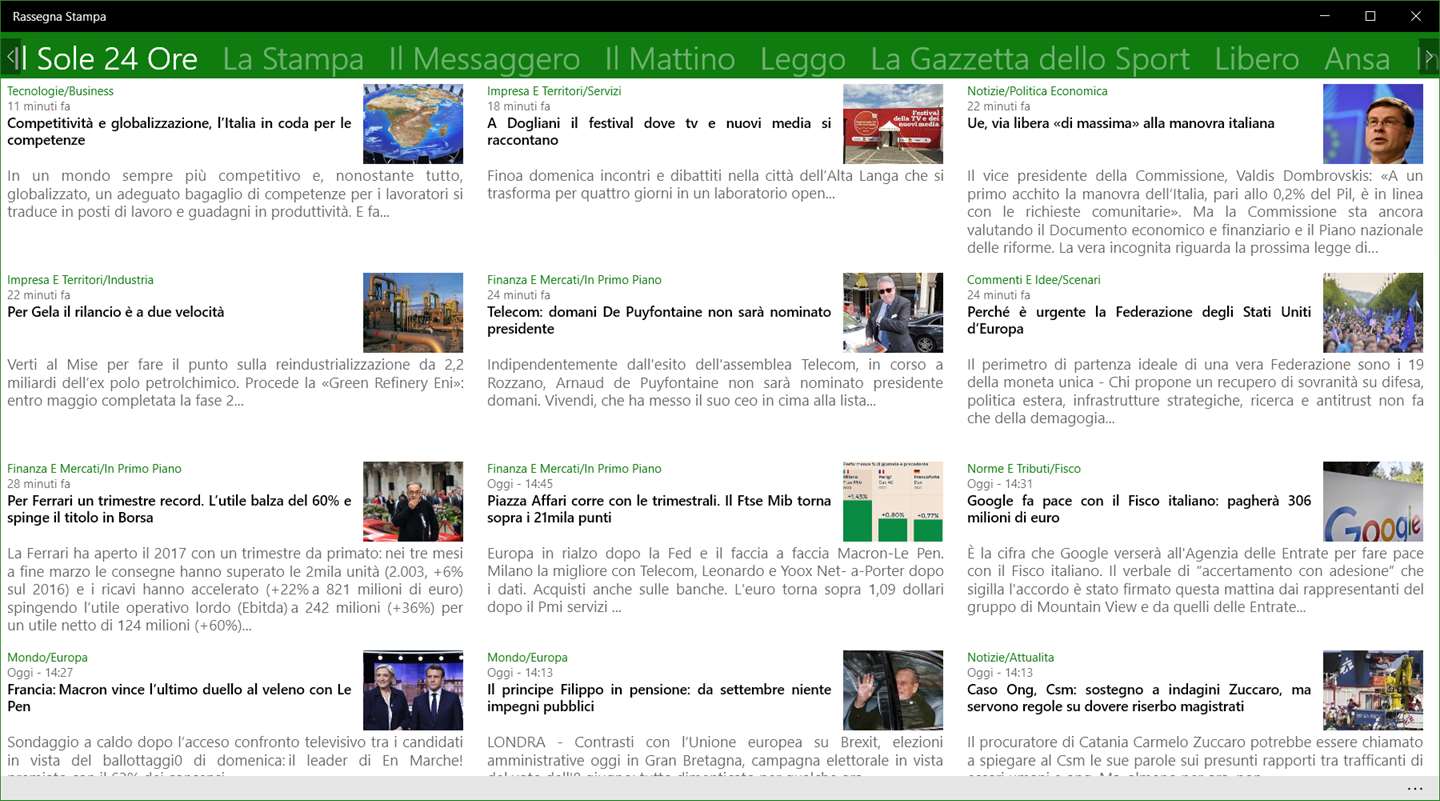The height and width of the screenshot is (801, 1440).
Task: Open headline A Dogliani il festival
Action: pyautogui.click(x=659, y=132)
